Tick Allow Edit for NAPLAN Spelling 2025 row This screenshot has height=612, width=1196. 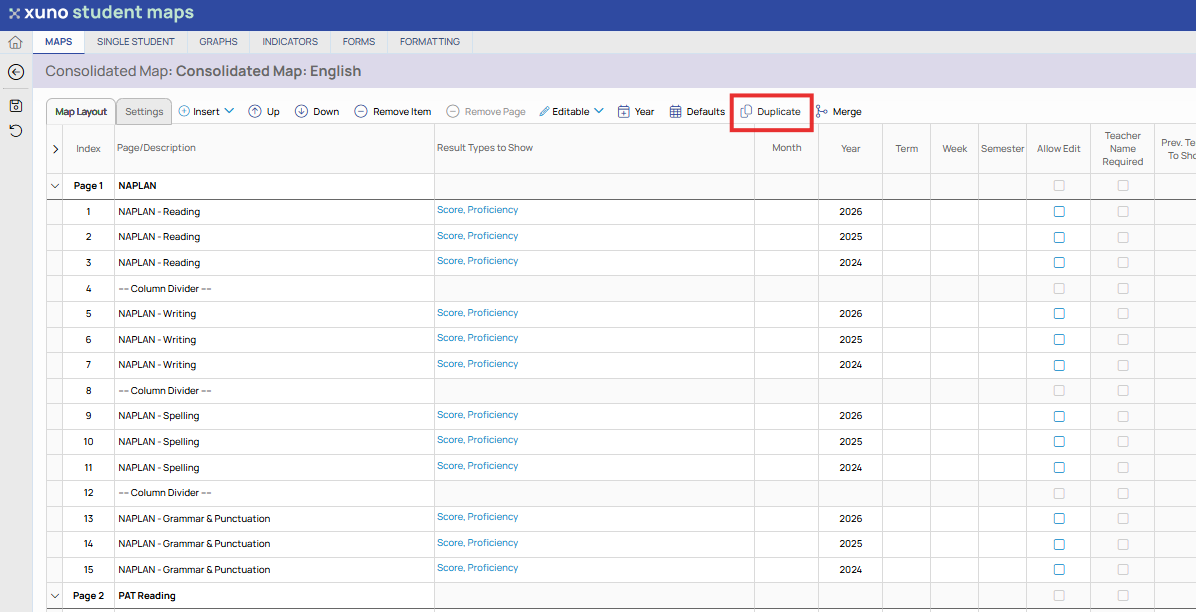coord(1059,442)
